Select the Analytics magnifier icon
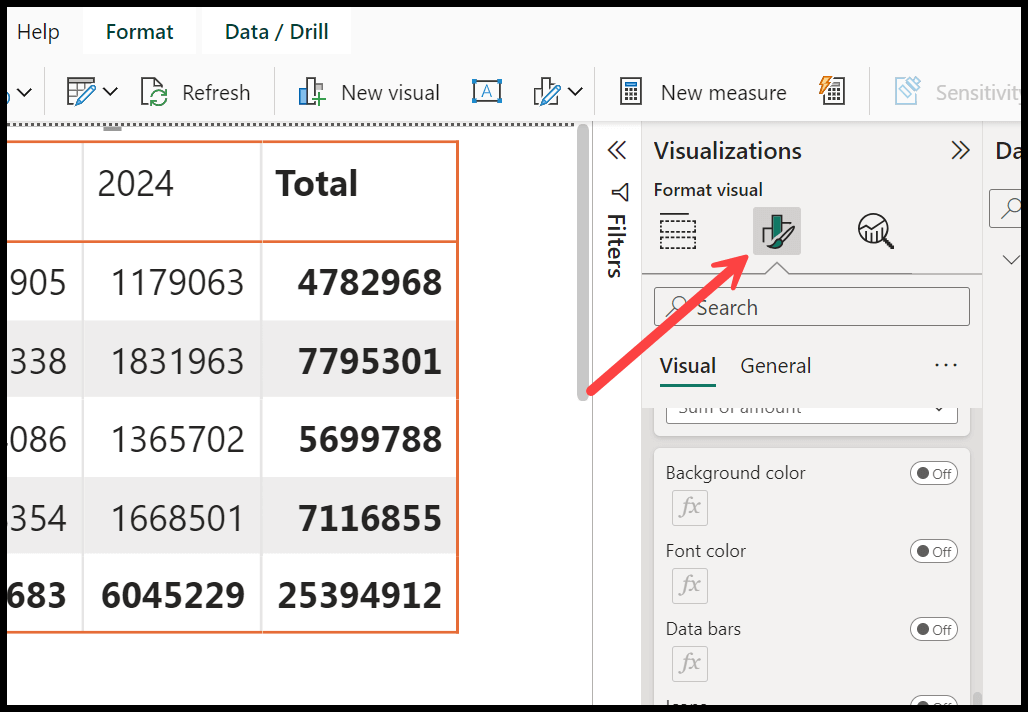 [876, 231]
